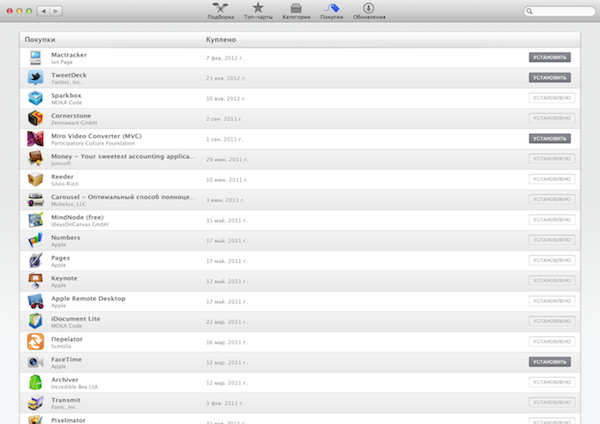Go back with the left arrow button
Screen dimensions: 600x424
pos(44,11)
